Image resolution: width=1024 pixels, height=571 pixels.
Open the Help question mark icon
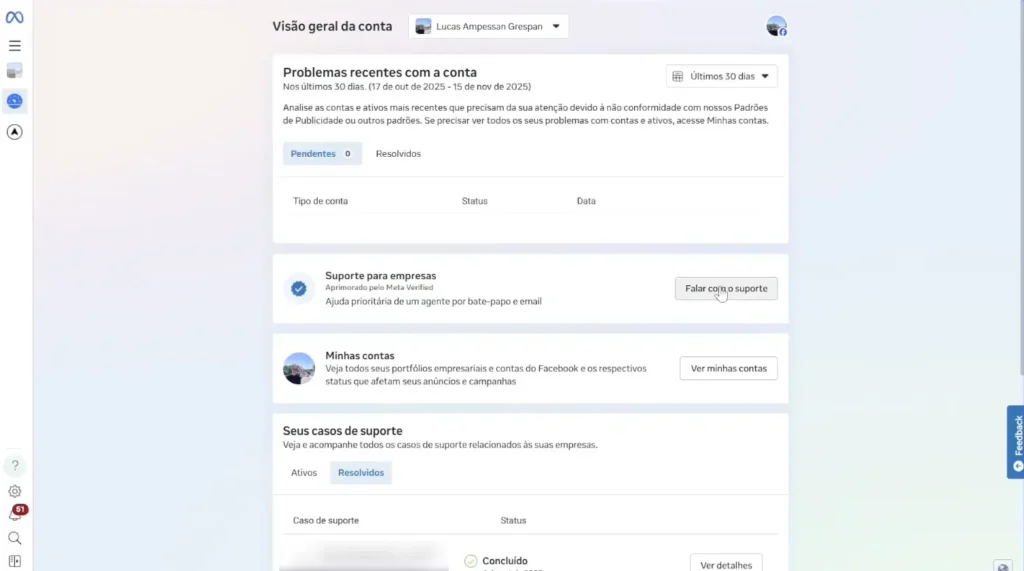(14, 466)
